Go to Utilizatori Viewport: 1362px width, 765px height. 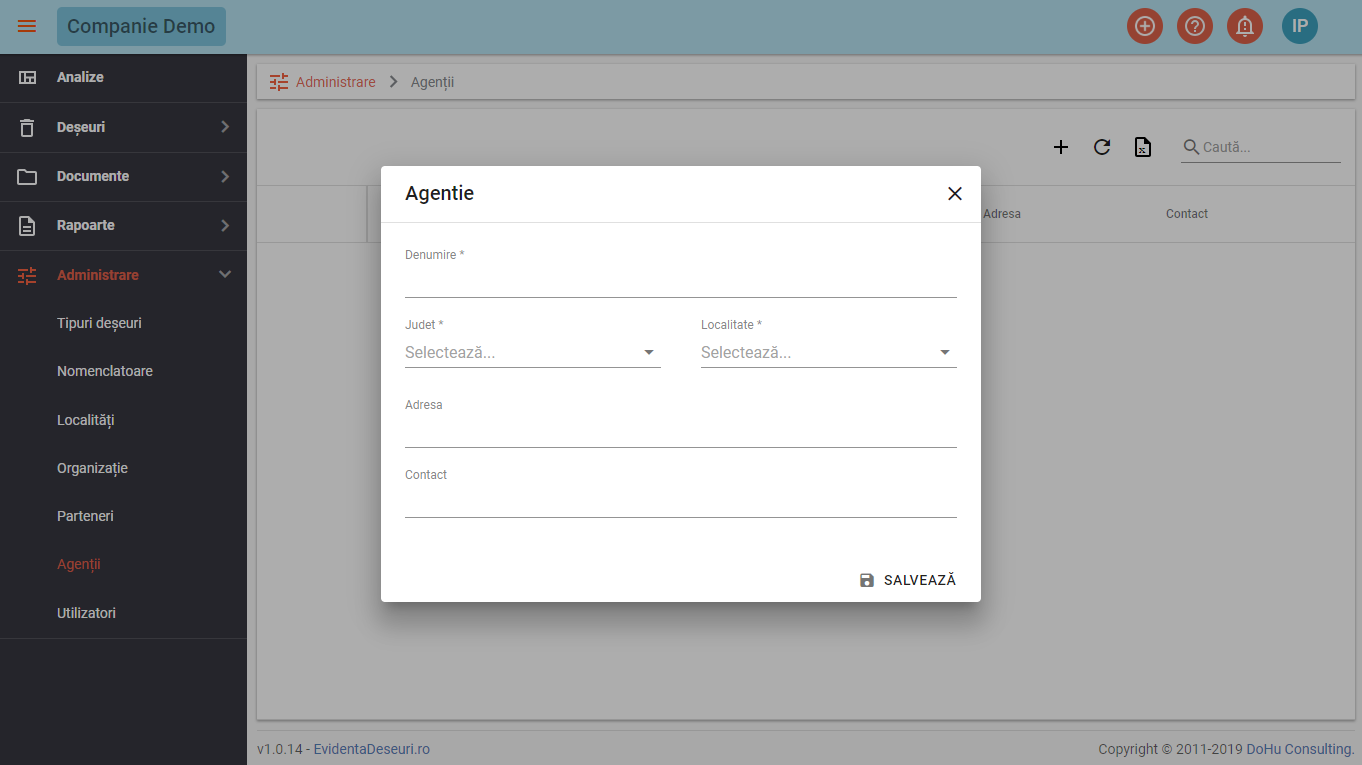click(86, 612)
